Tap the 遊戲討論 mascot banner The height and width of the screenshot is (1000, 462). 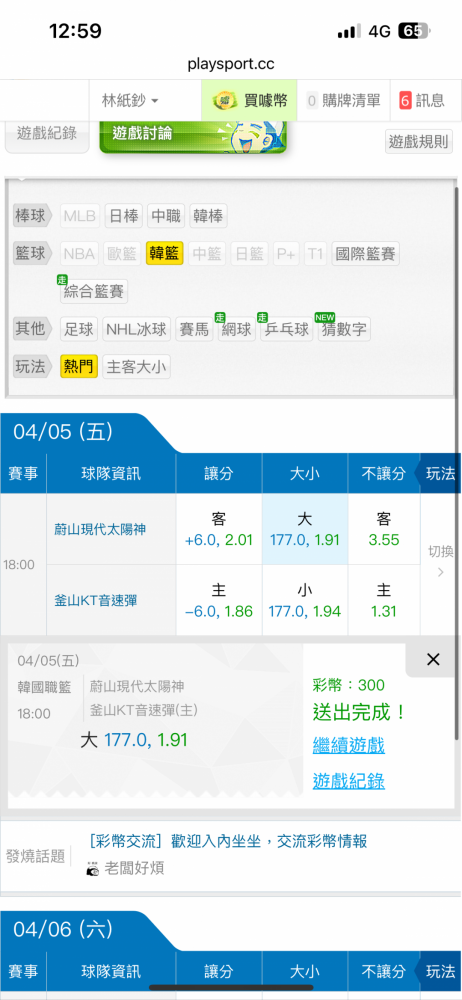(x=192, y=135)
